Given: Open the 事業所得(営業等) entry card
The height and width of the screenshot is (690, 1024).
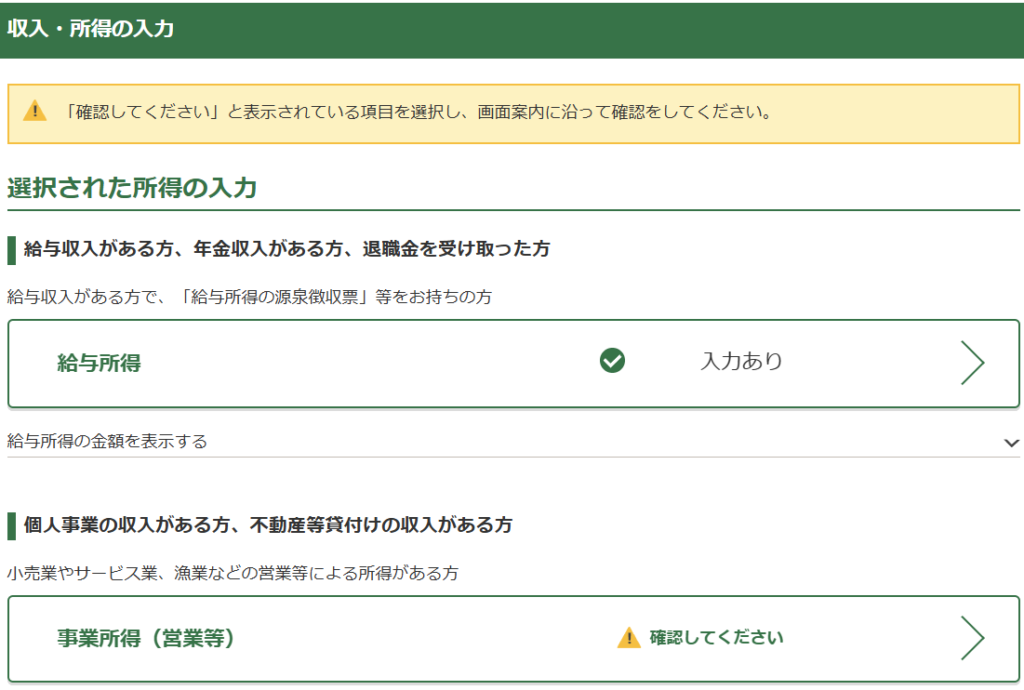Looking at the screenshot, I should tap(513, 639).
